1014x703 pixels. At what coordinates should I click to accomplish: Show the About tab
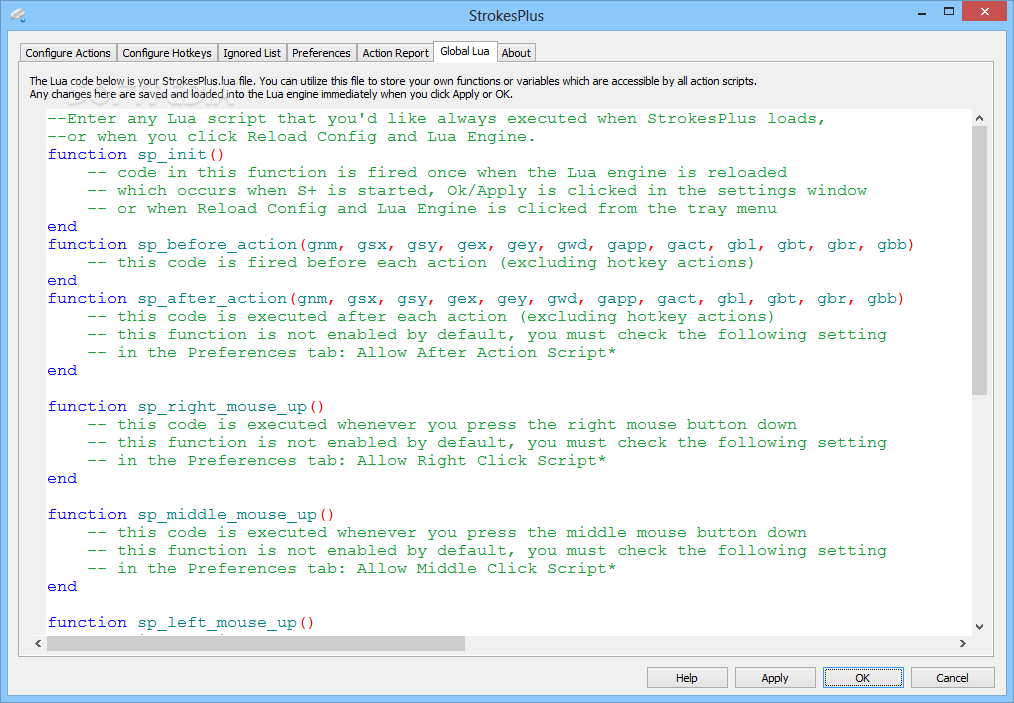(x=516, y=53)
